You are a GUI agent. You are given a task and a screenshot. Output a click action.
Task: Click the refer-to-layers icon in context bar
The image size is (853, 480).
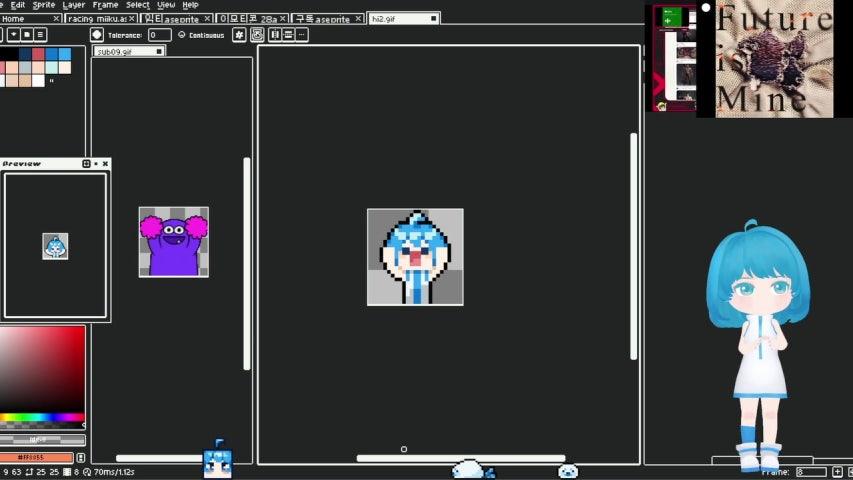[x=257, y=35]
